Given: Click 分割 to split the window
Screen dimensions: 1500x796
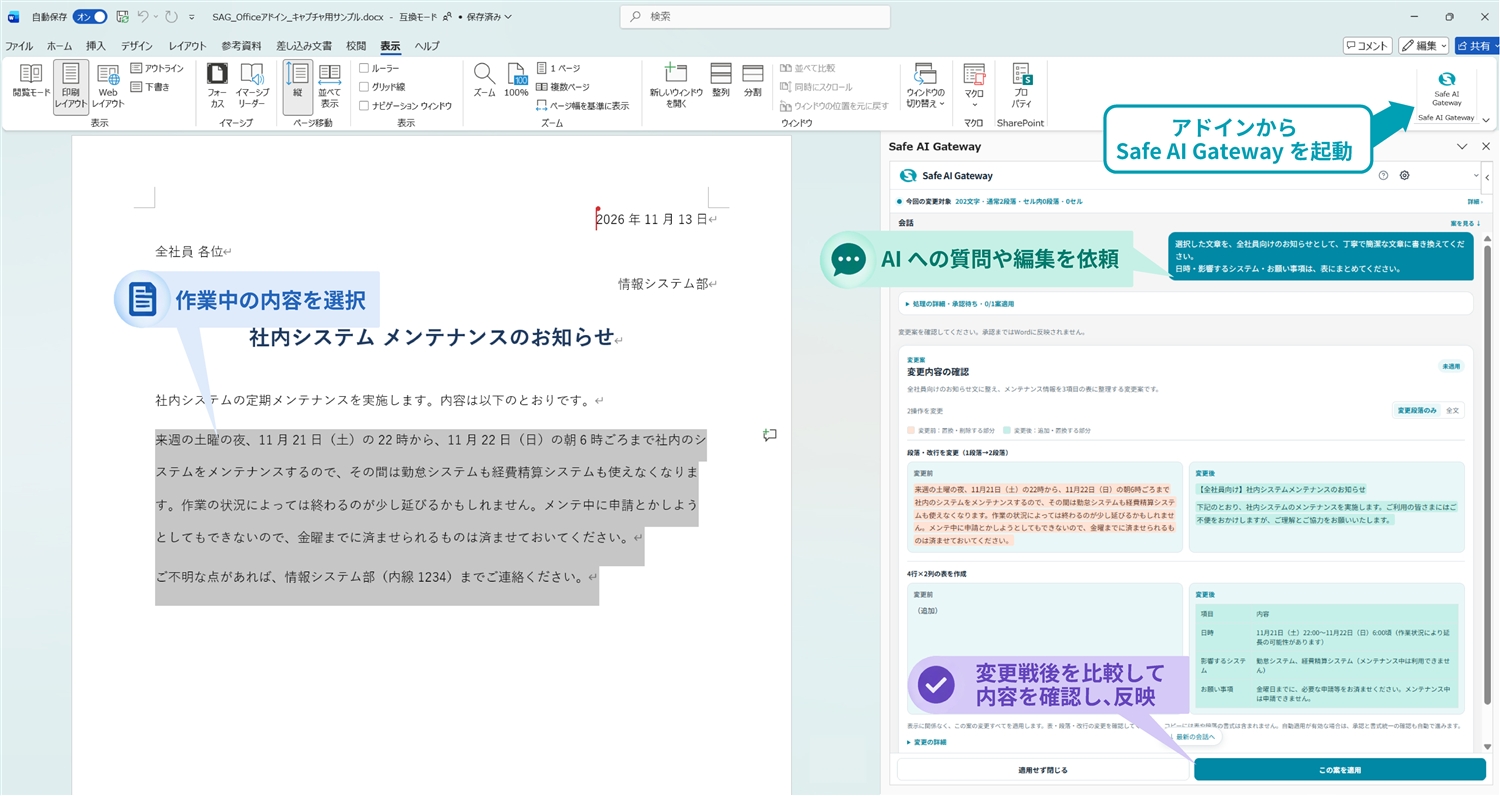Looking at the screenshot, I should point(752,81).
